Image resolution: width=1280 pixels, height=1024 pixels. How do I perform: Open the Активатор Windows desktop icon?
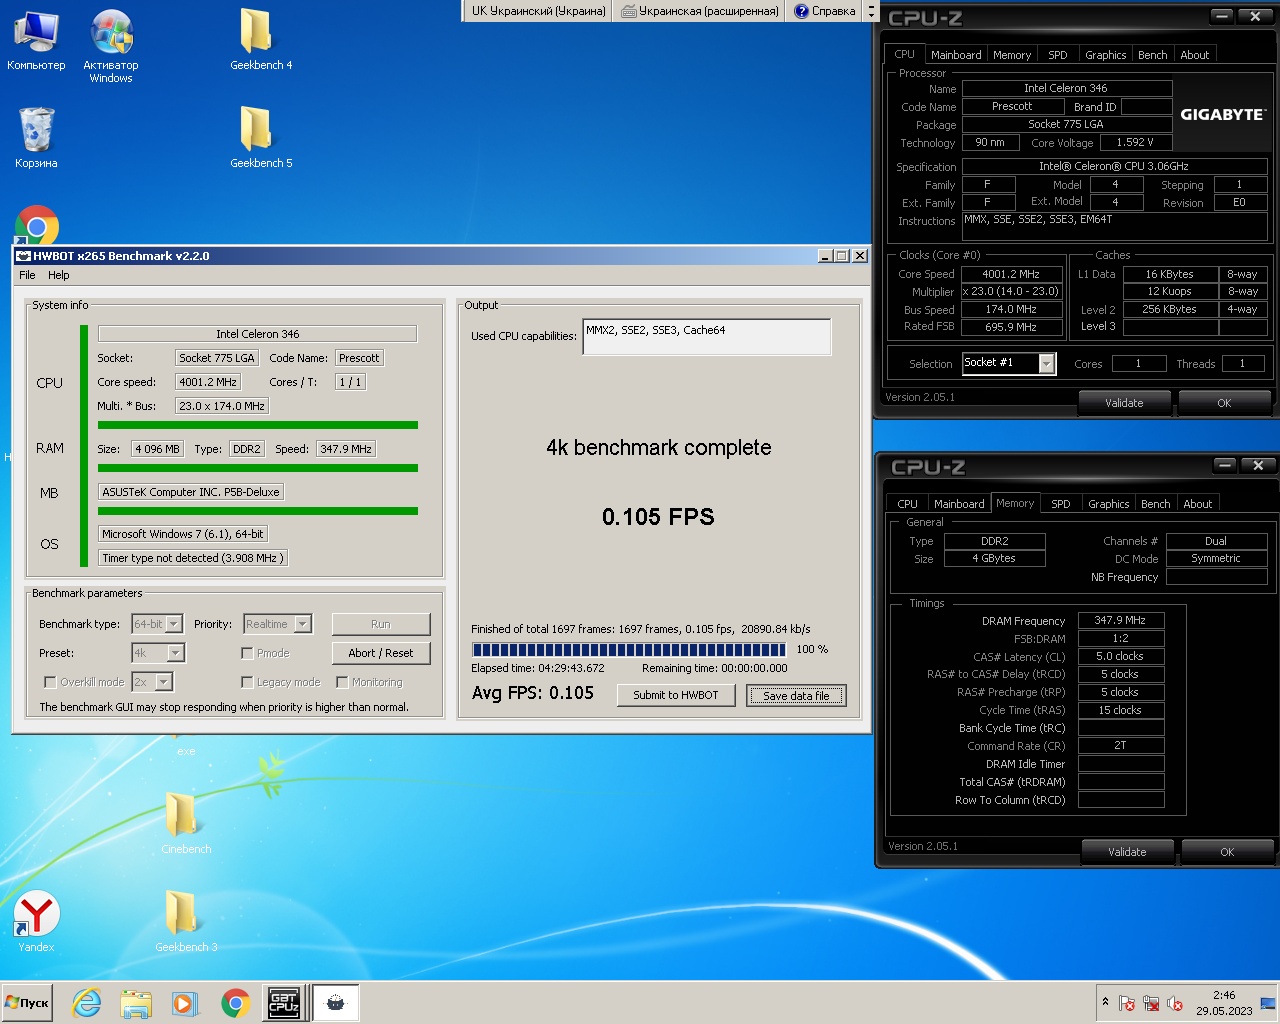[x=111, y=46]
